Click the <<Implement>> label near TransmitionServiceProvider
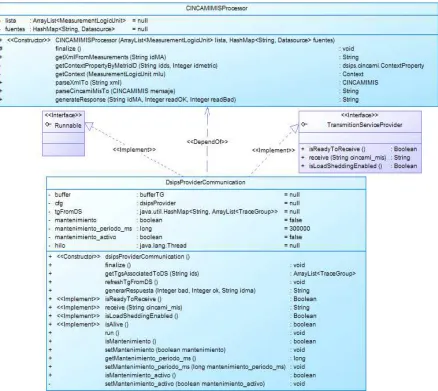 coord(273,150)
